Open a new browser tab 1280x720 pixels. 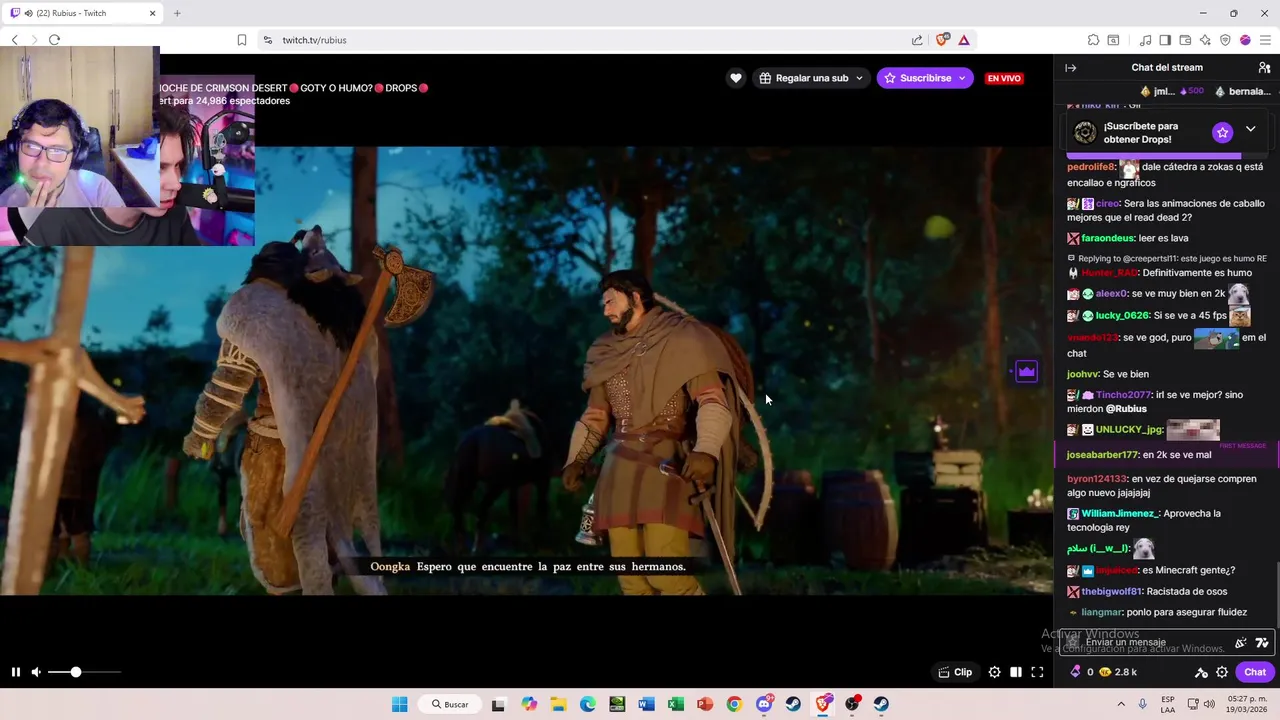point(177,13)
